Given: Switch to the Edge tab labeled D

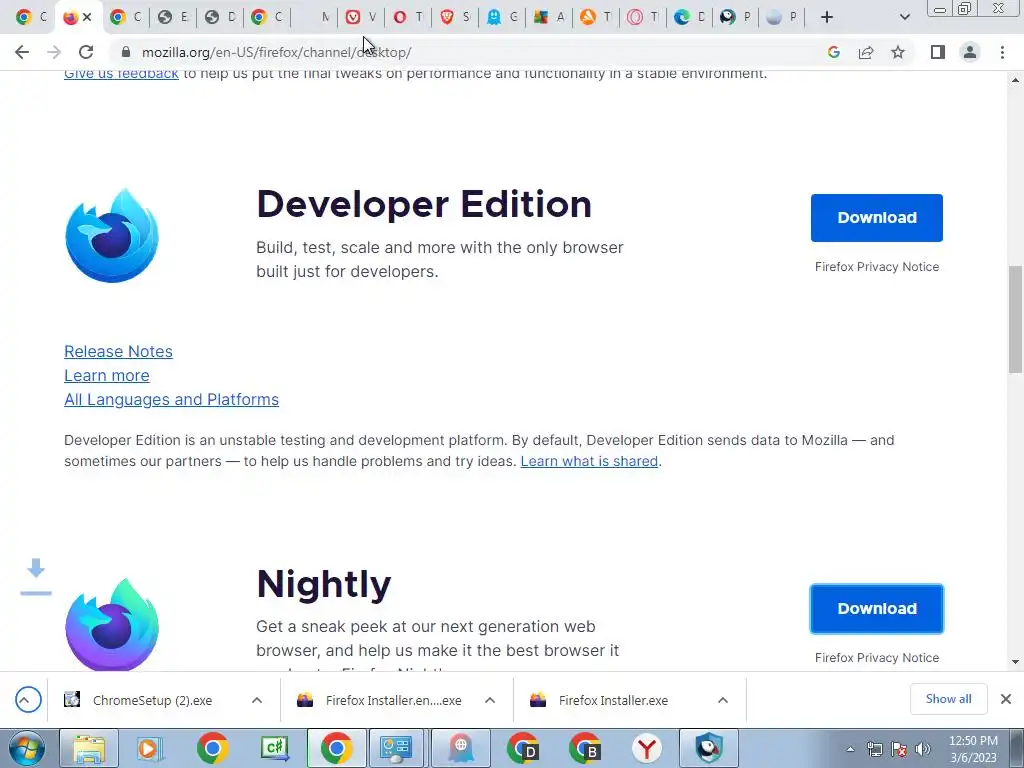Looking at the screenshot, I should [690, 17].
